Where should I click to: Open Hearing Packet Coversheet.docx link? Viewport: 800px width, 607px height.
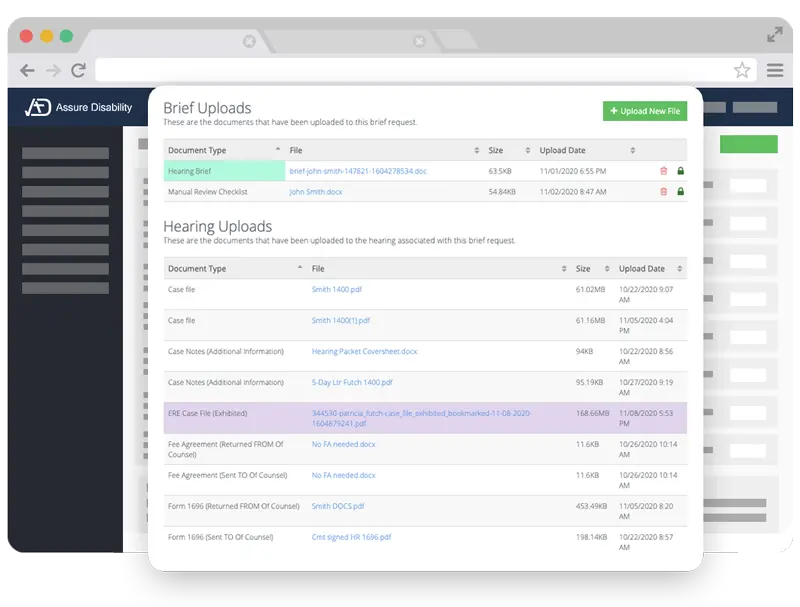pos(364,351)
